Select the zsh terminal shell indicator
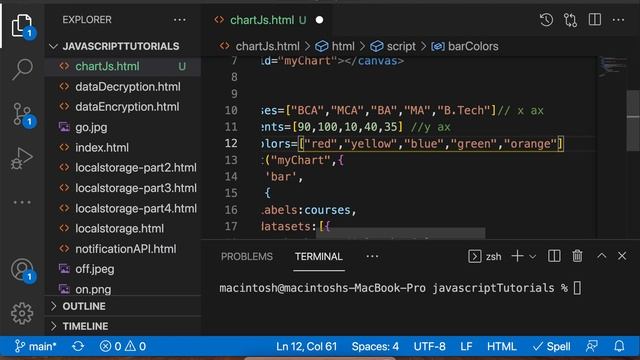The image size is (640, 360). coord(484,256)
